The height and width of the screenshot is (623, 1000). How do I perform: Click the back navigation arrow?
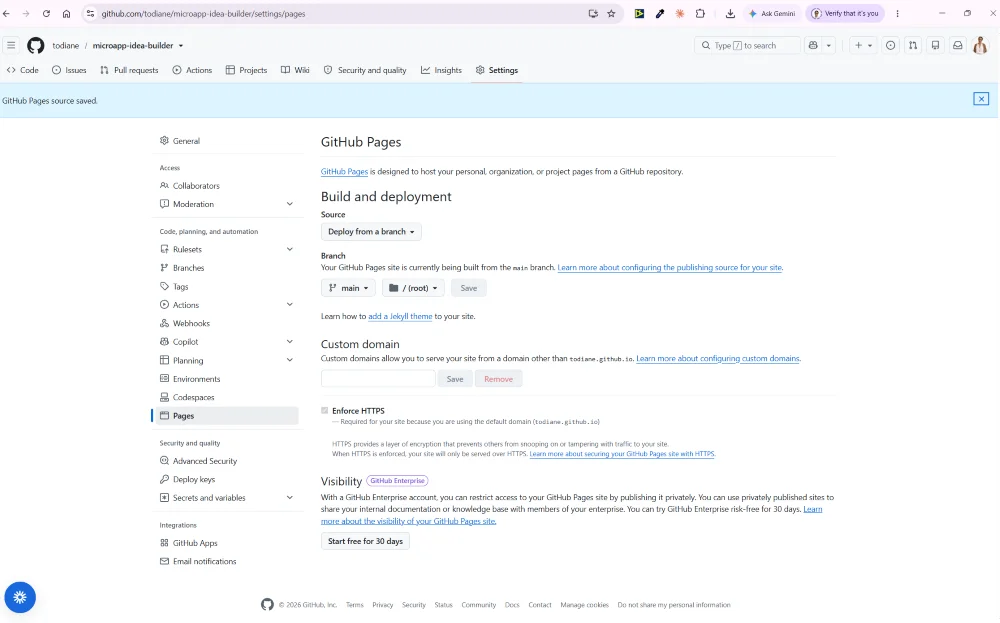(x=6, y=13)
